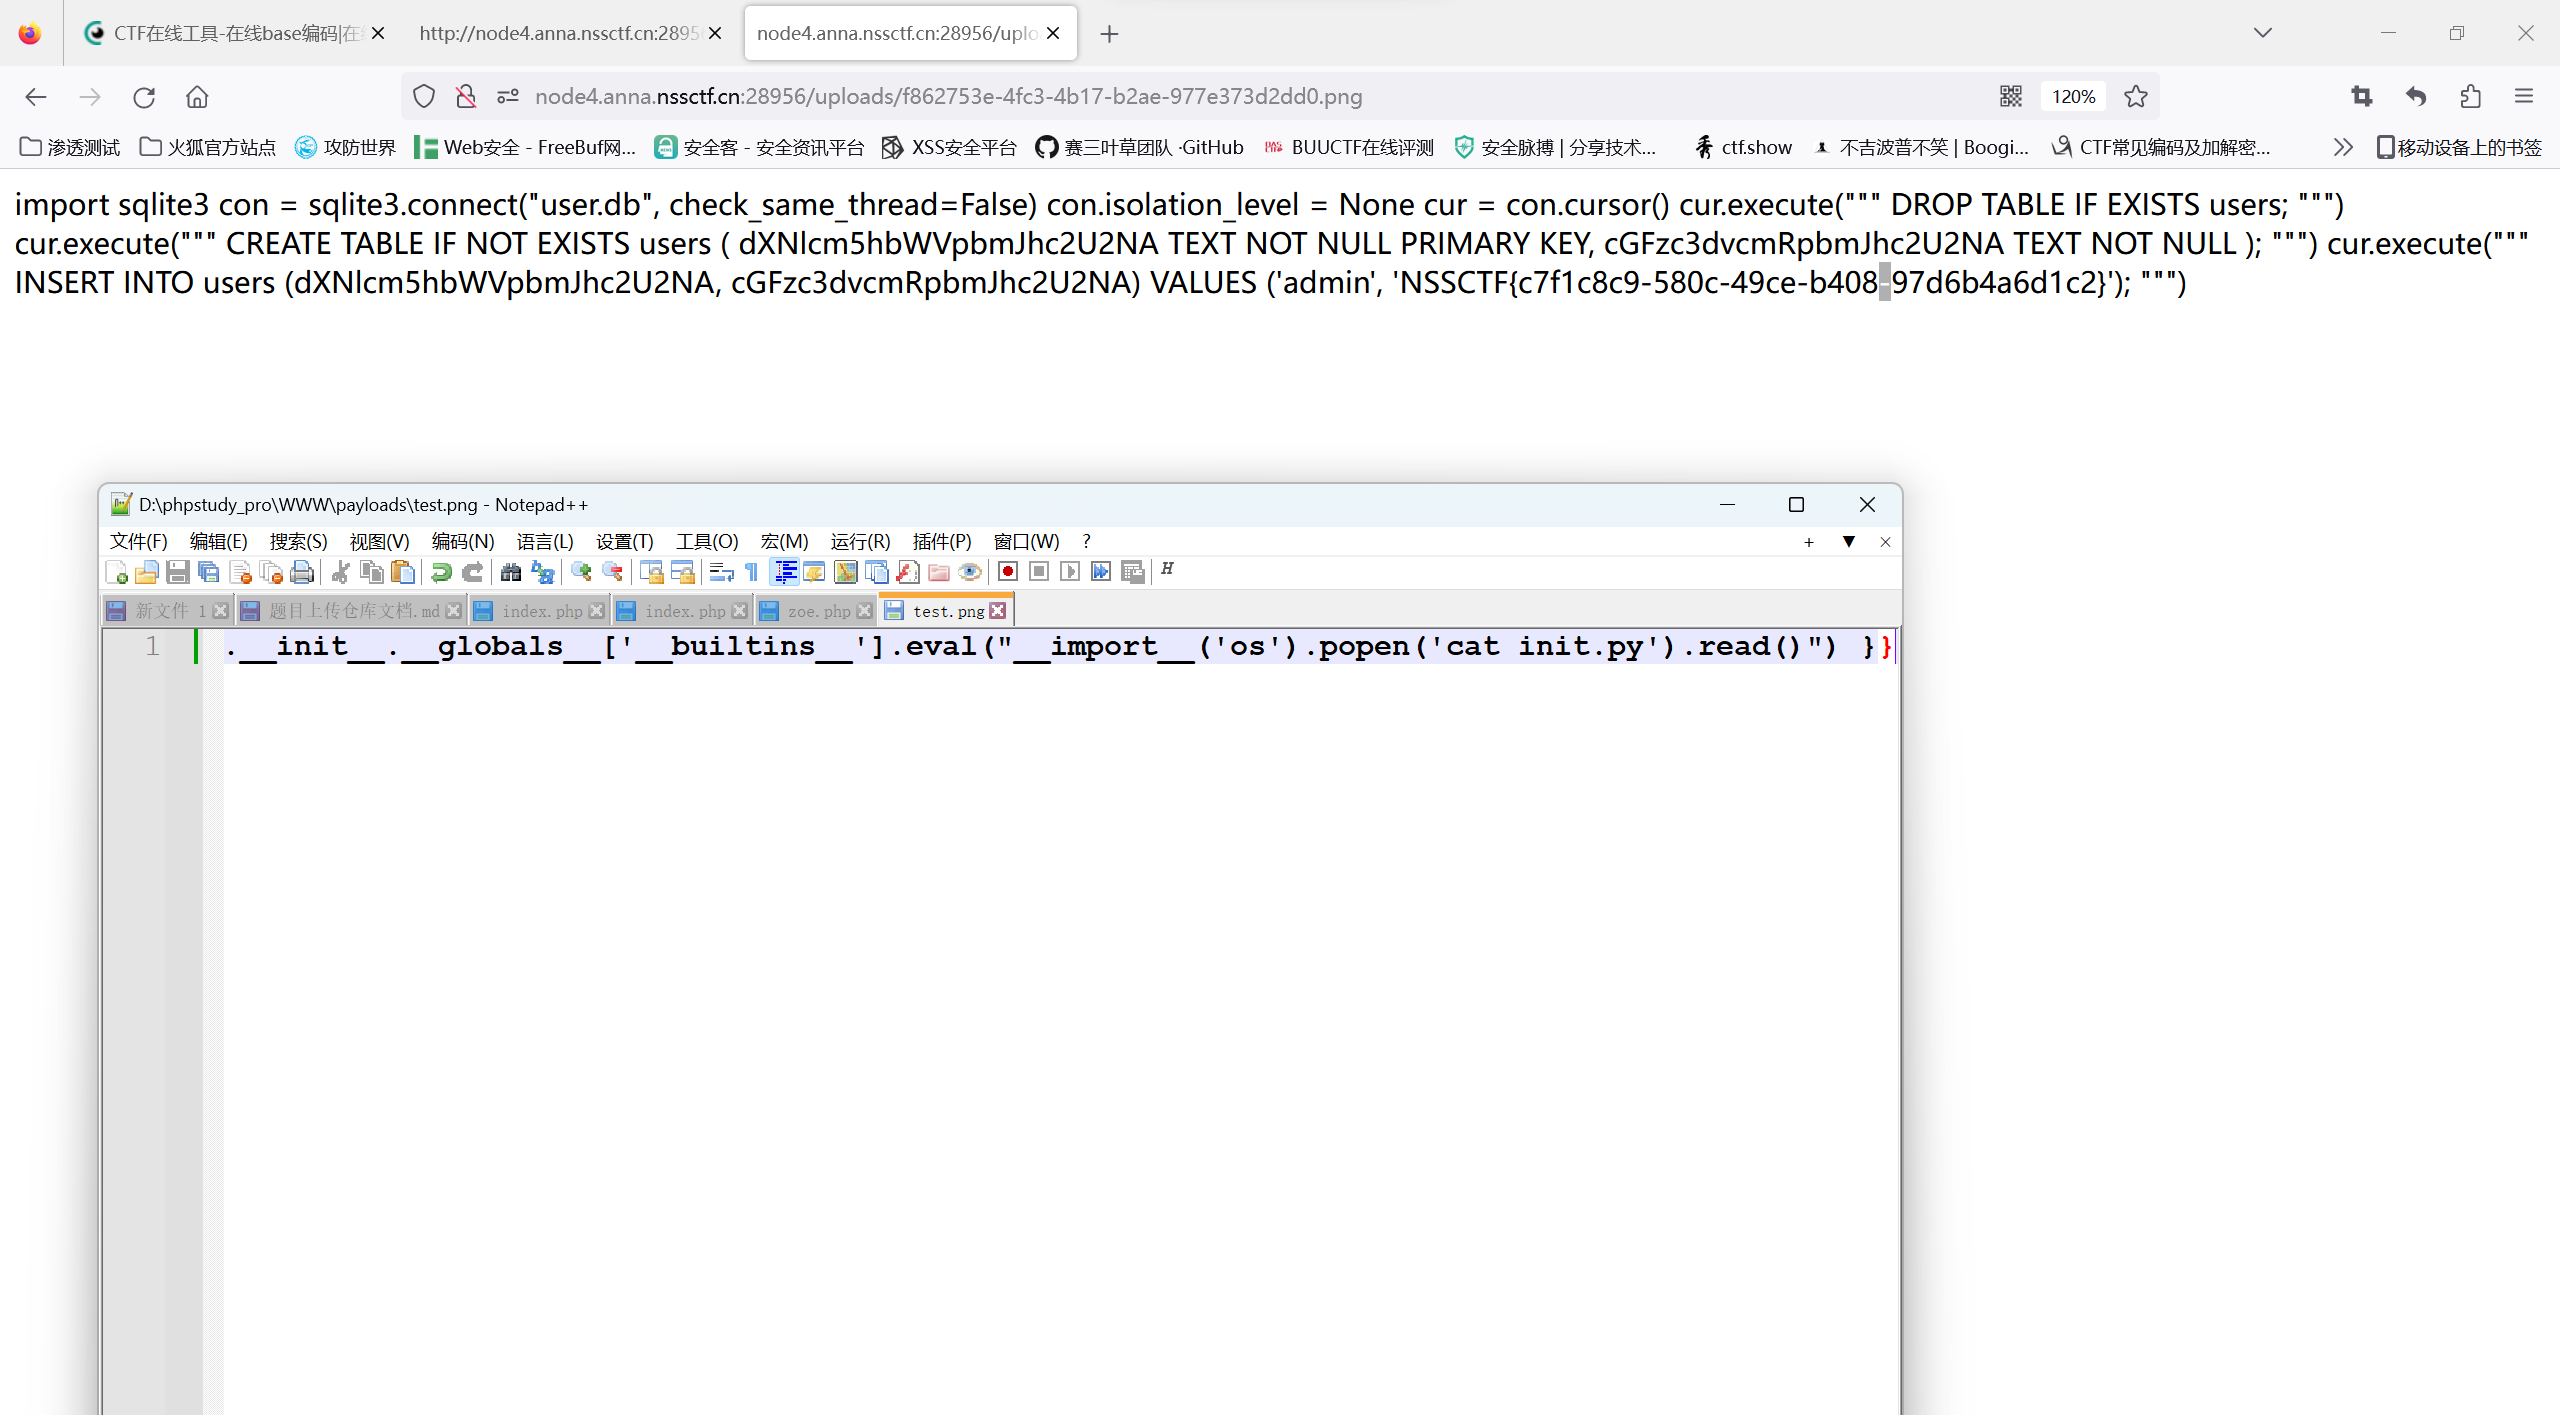Save the current file in Notepad++
The height and width of the screenshot is (1415, 2560).
coord(178,572)
